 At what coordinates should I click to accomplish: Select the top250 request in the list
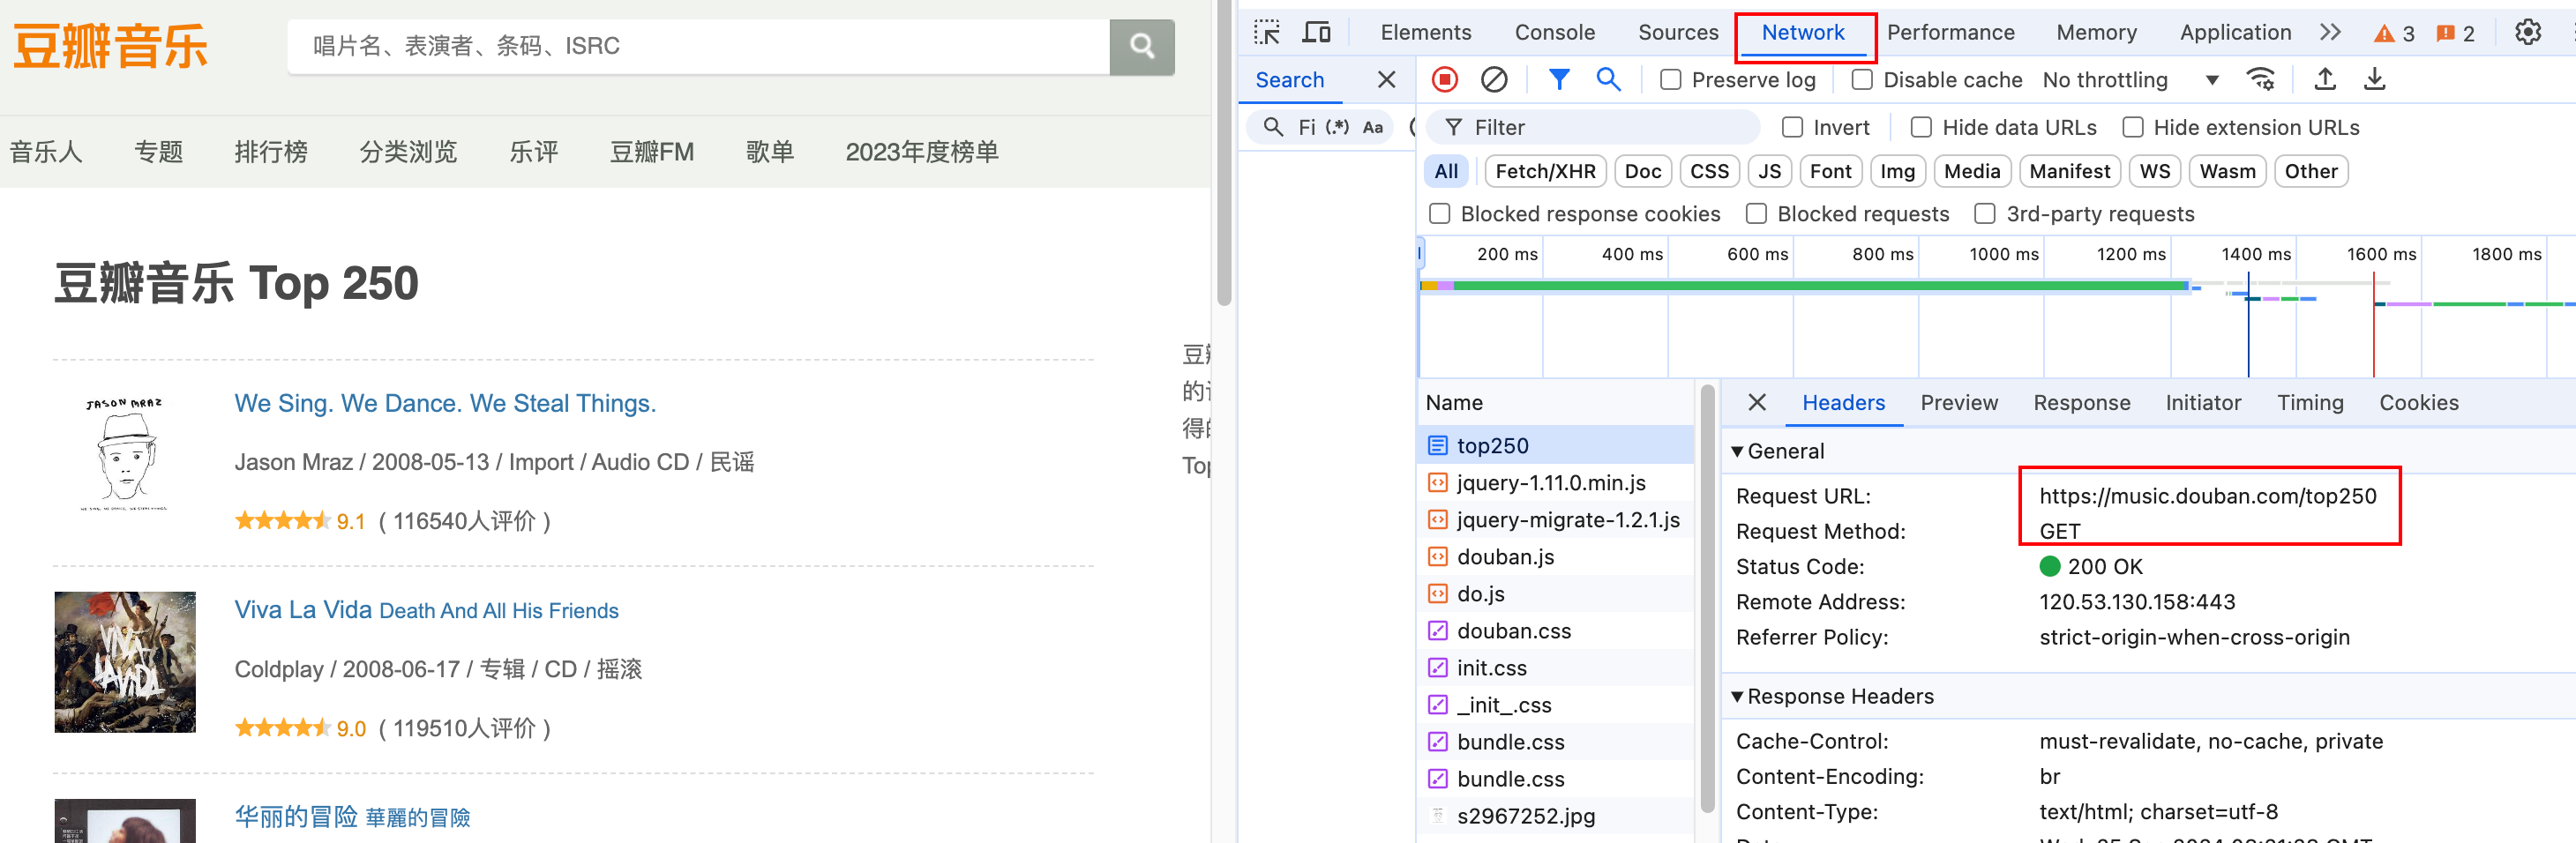[x=1494, y=445]
